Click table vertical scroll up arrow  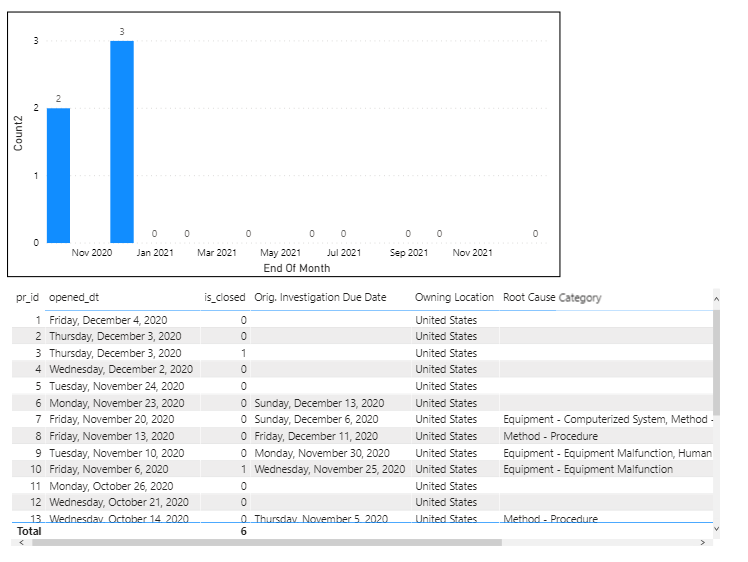point(717,299)
